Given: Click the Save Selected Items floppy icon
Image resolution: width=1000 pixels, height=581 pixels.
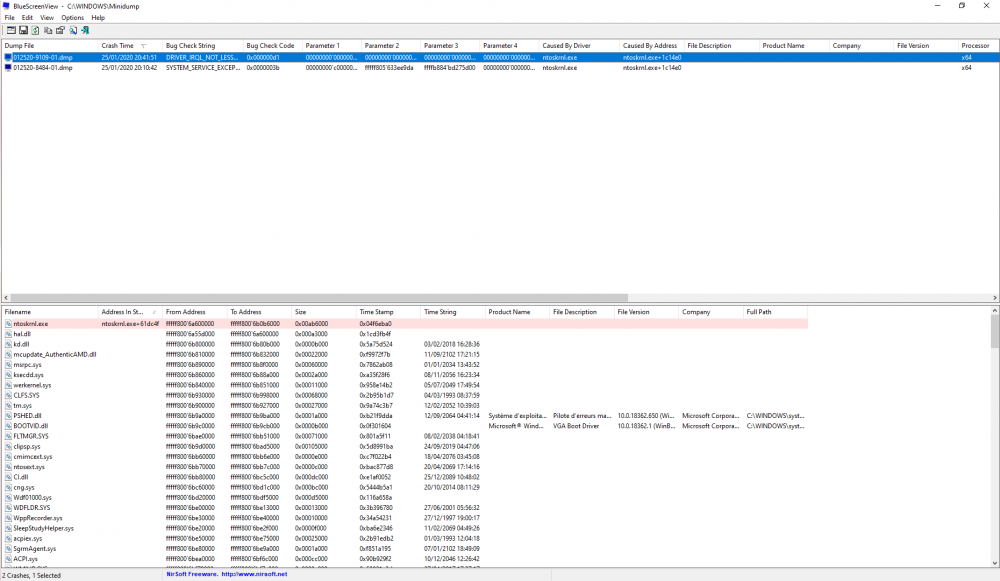Looking at the screenshot, I should click(22, 30).
